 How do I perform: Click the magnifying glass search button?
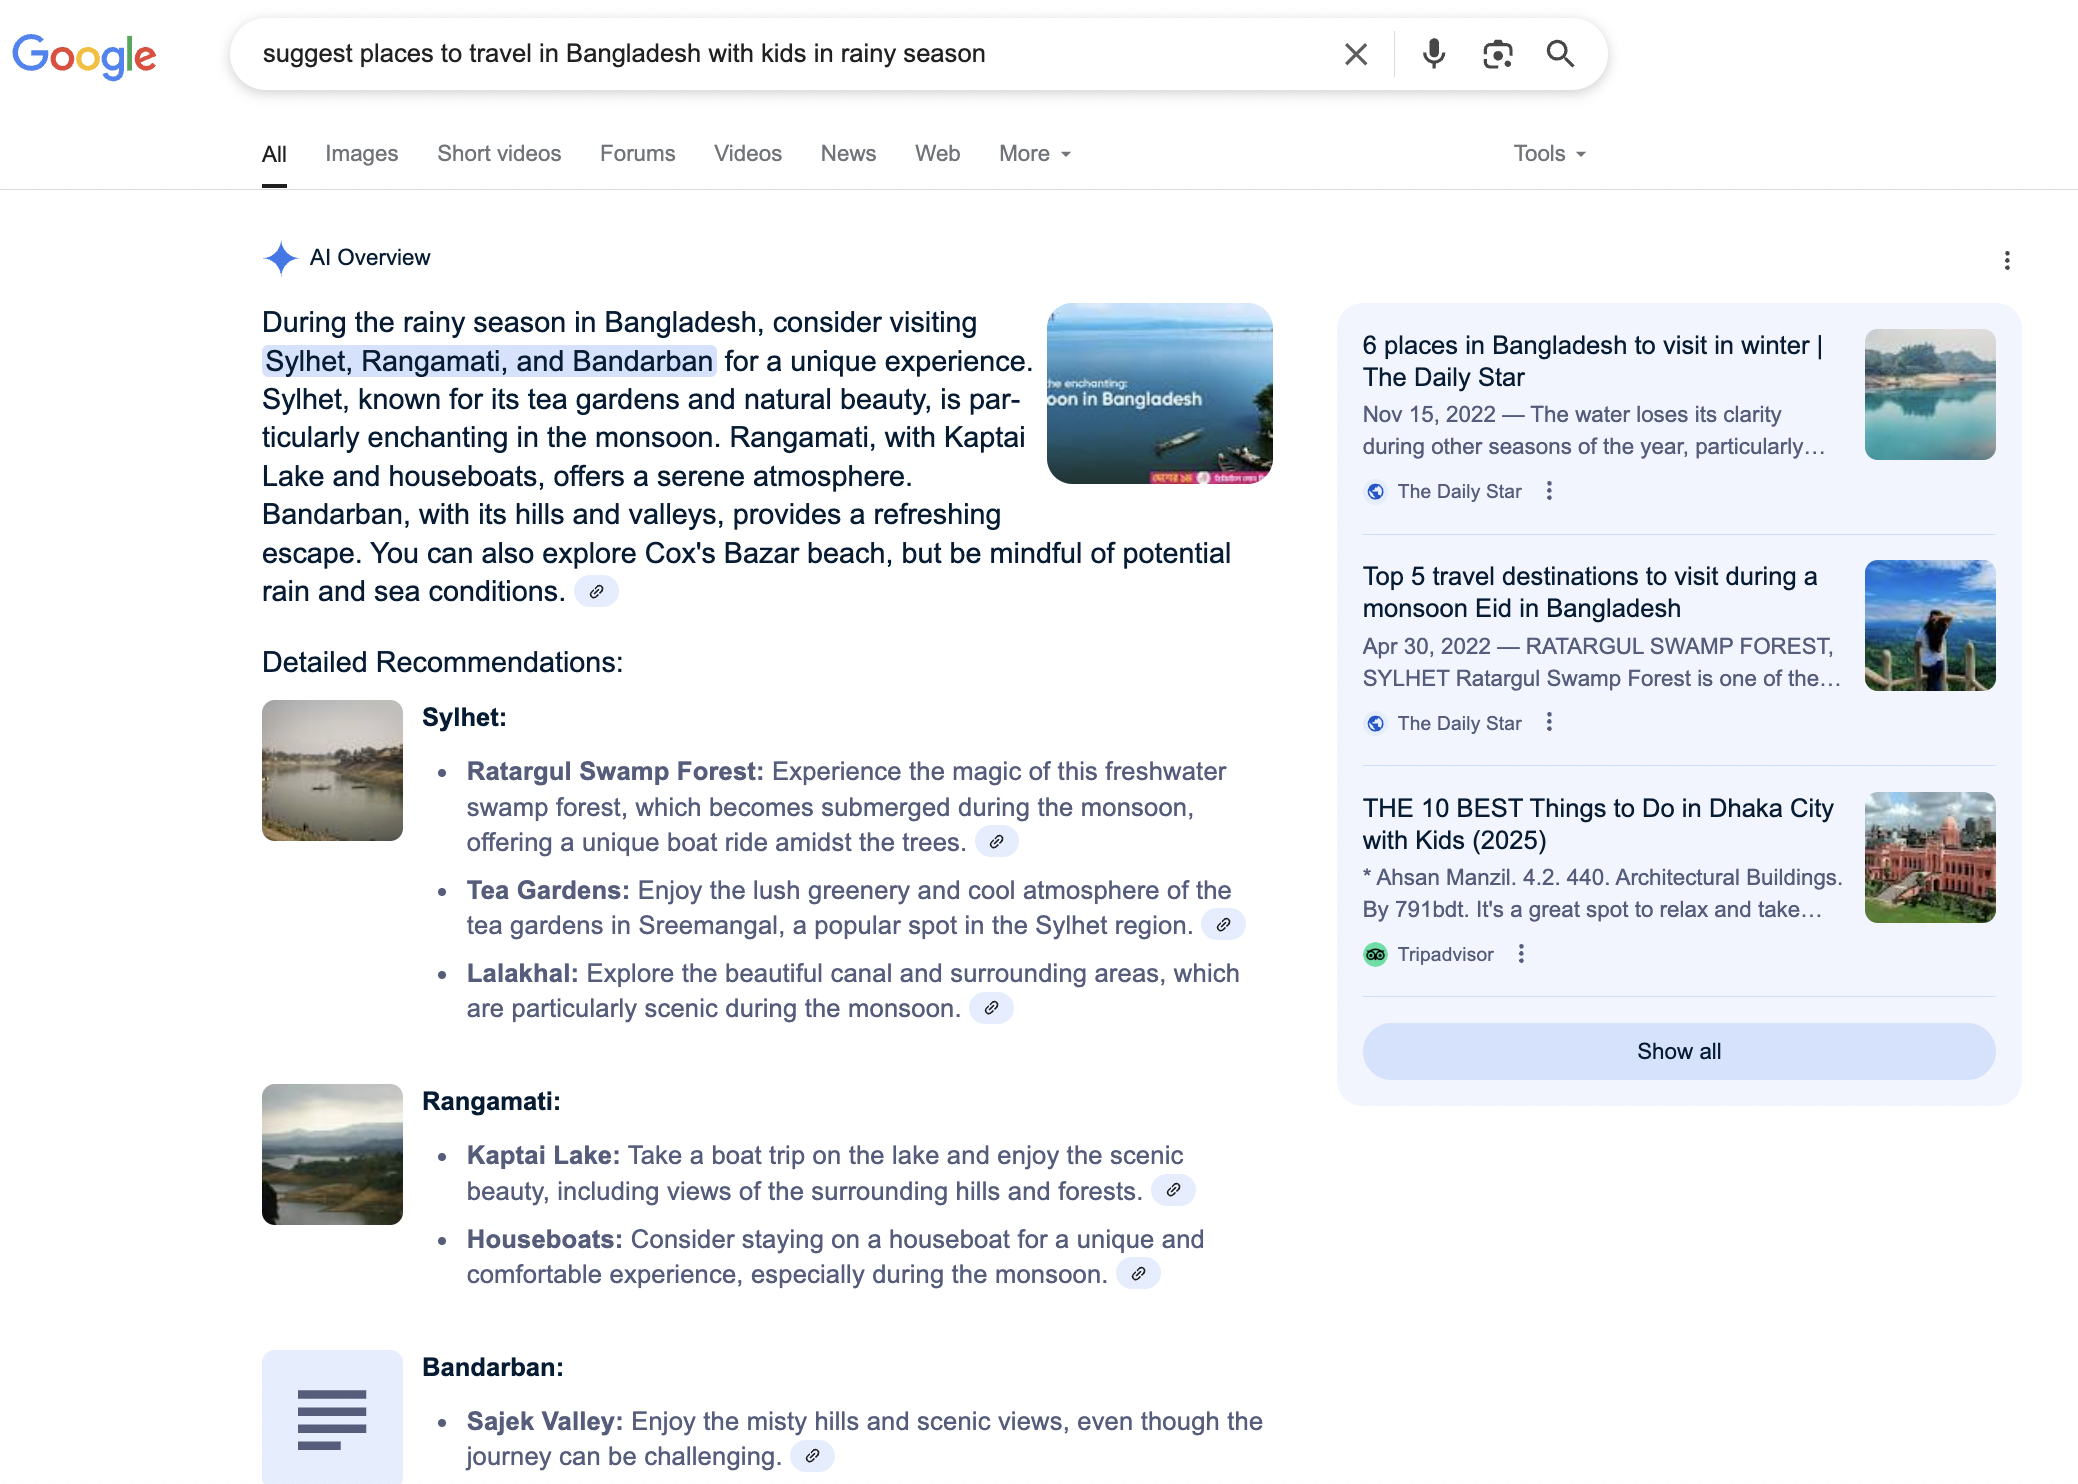click(1560, 54)
